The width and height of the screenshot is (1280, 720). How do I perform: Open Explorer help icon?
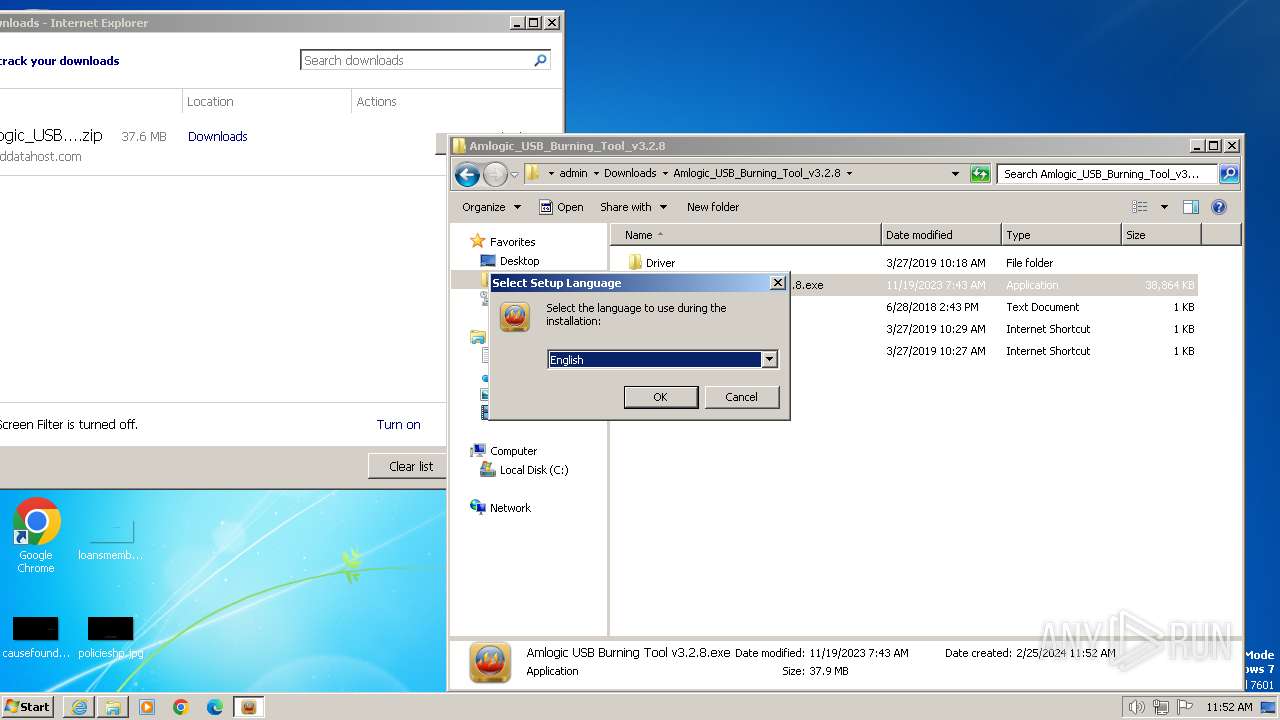tap(1219, 207)
